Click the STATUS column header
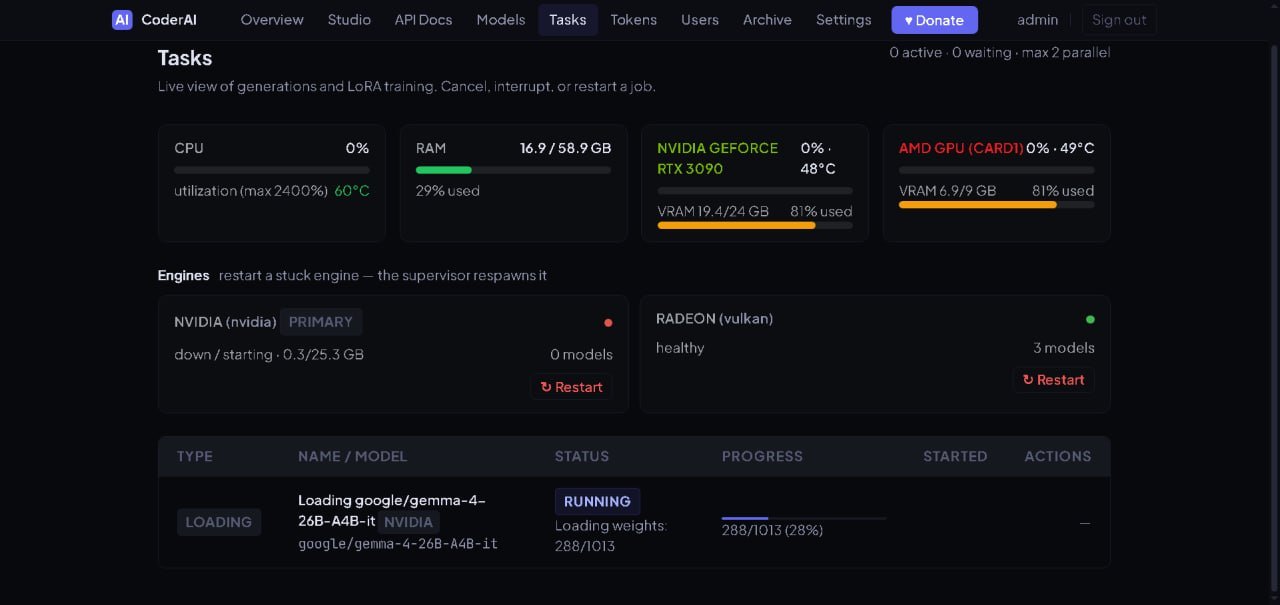The width and height of the screenshot is (1280, 605). click(582, 456)
